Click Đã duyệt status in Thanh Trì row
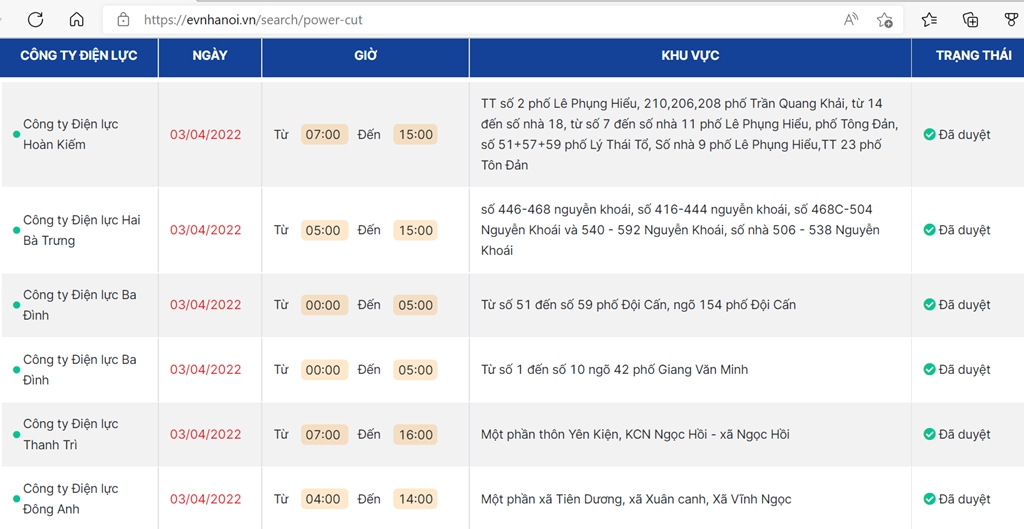 point(957,434)
